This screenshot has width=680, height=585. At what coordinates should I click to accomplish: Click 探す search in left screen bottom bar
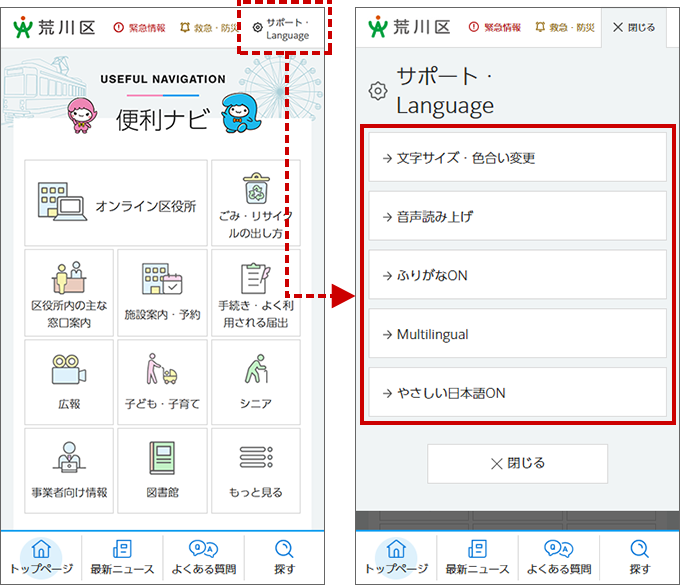[284, 557]
